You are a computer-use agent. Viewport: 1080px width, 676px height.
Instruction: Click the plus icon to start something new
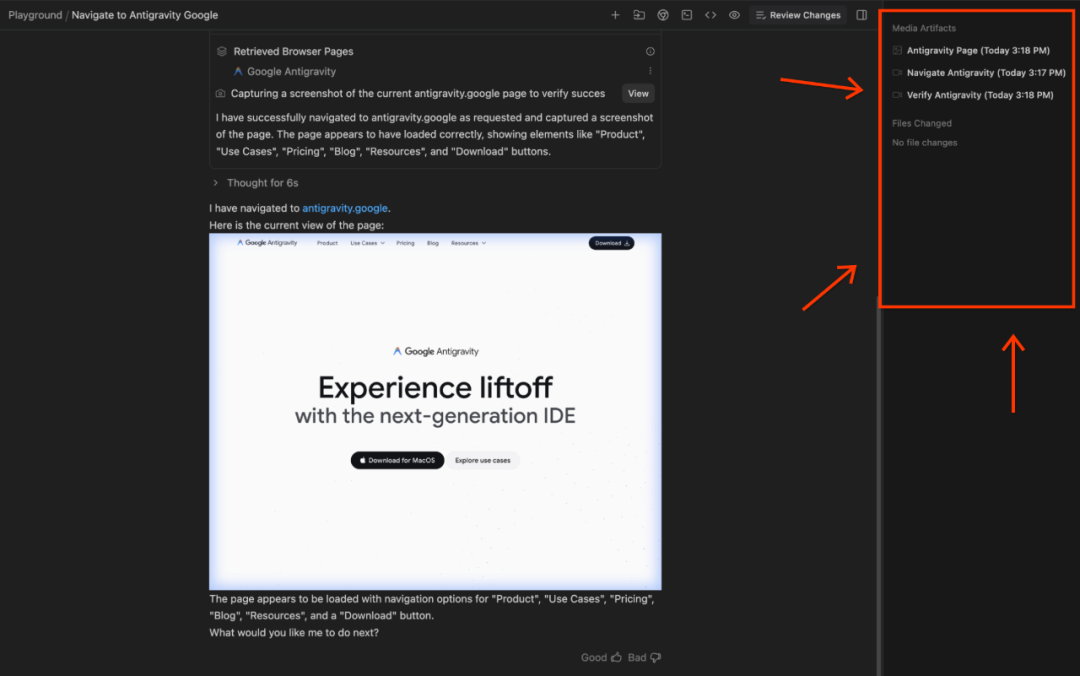point(616,15)
